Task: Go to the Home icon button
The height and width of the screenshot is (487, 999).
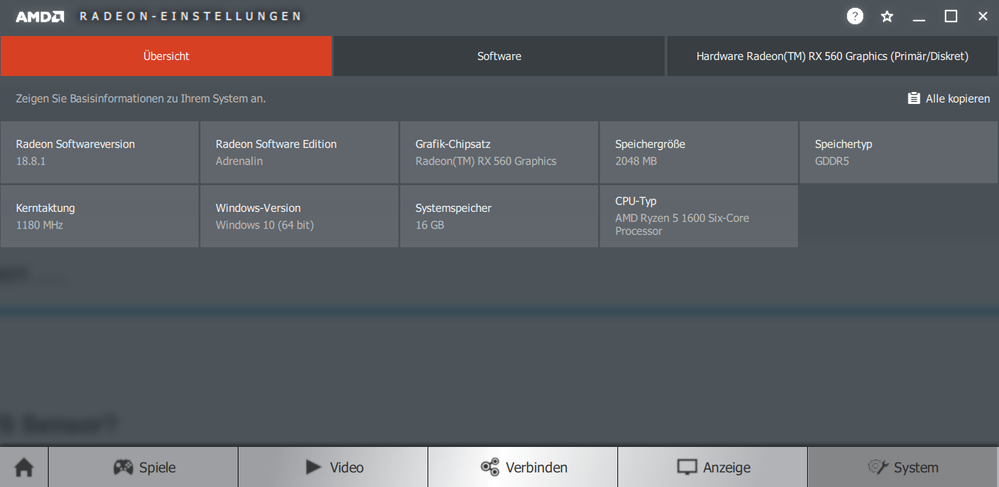Action: click(24, 467)
